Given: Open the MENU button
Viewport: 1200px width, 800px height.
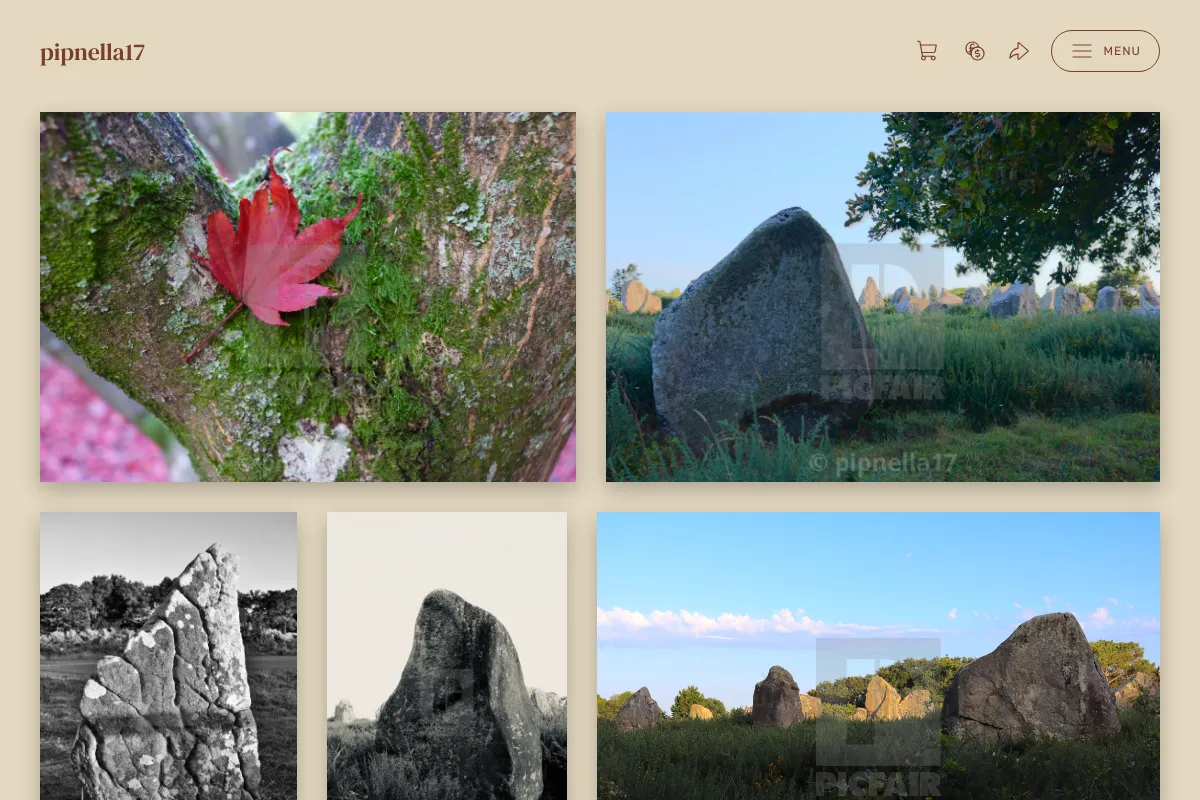Looking at the screenshot, I should pyautogui.click(x=1105, y=51).
